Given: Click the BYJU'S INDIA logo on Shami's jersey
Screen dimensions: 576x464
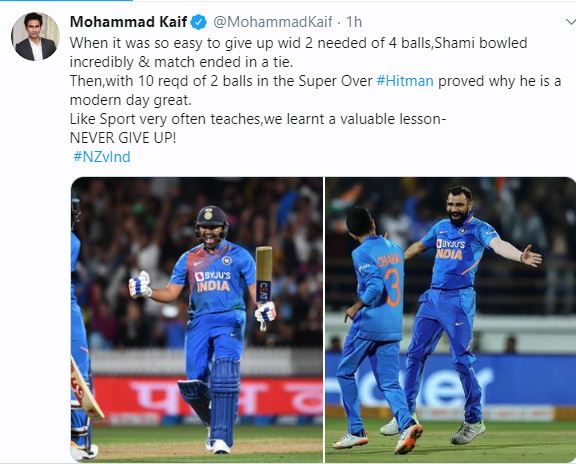Looking at the screenshot, I should [450, 249].
